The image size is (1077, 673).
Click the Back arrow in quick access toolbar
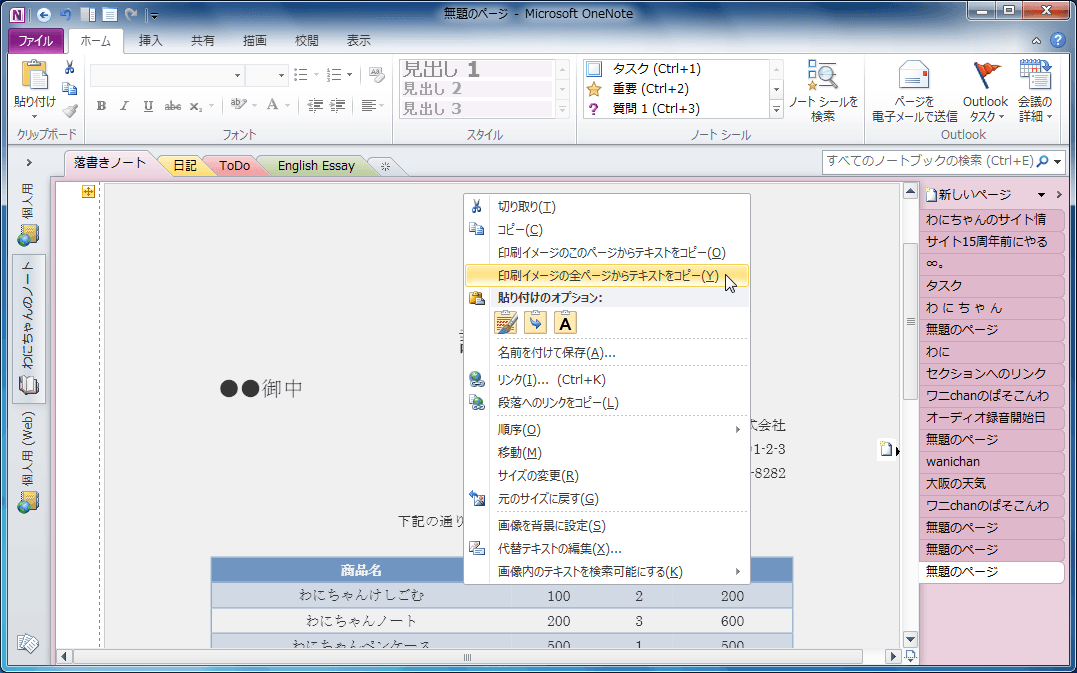tap(43, 14)
